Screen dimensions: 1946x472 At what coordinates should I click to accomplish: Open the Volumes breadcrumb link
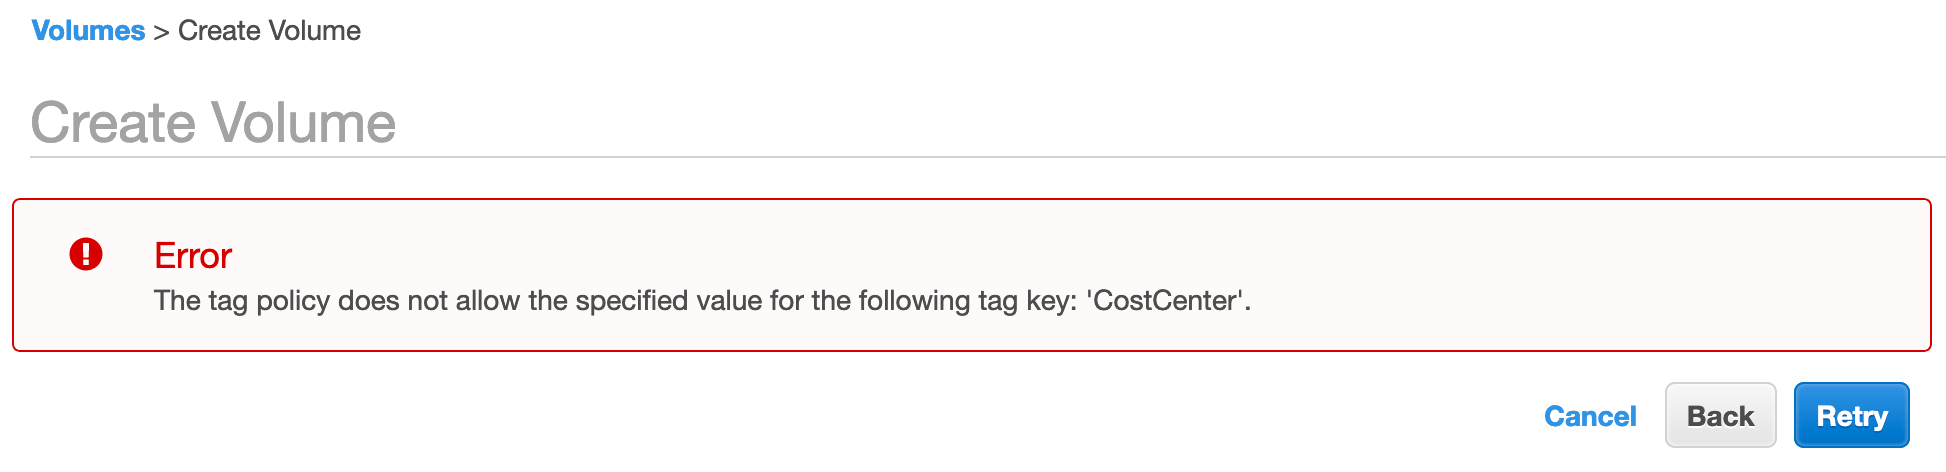(x=88, y=31)
